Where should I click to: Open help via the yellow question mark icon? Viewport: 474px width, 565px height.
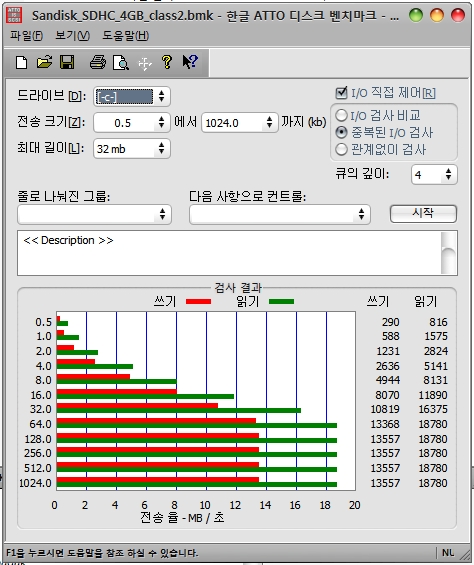click(167, 62)
